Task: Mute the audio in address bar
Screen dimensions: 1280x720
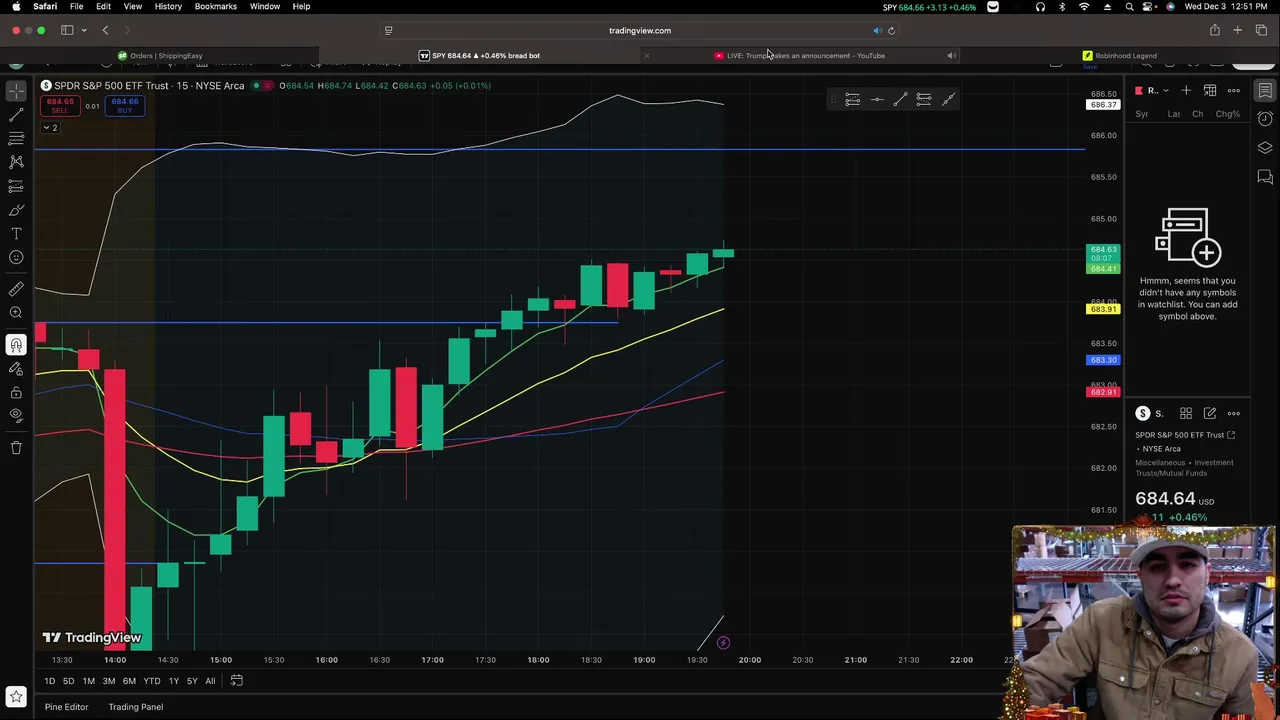Action: click(x=877, y=30)
